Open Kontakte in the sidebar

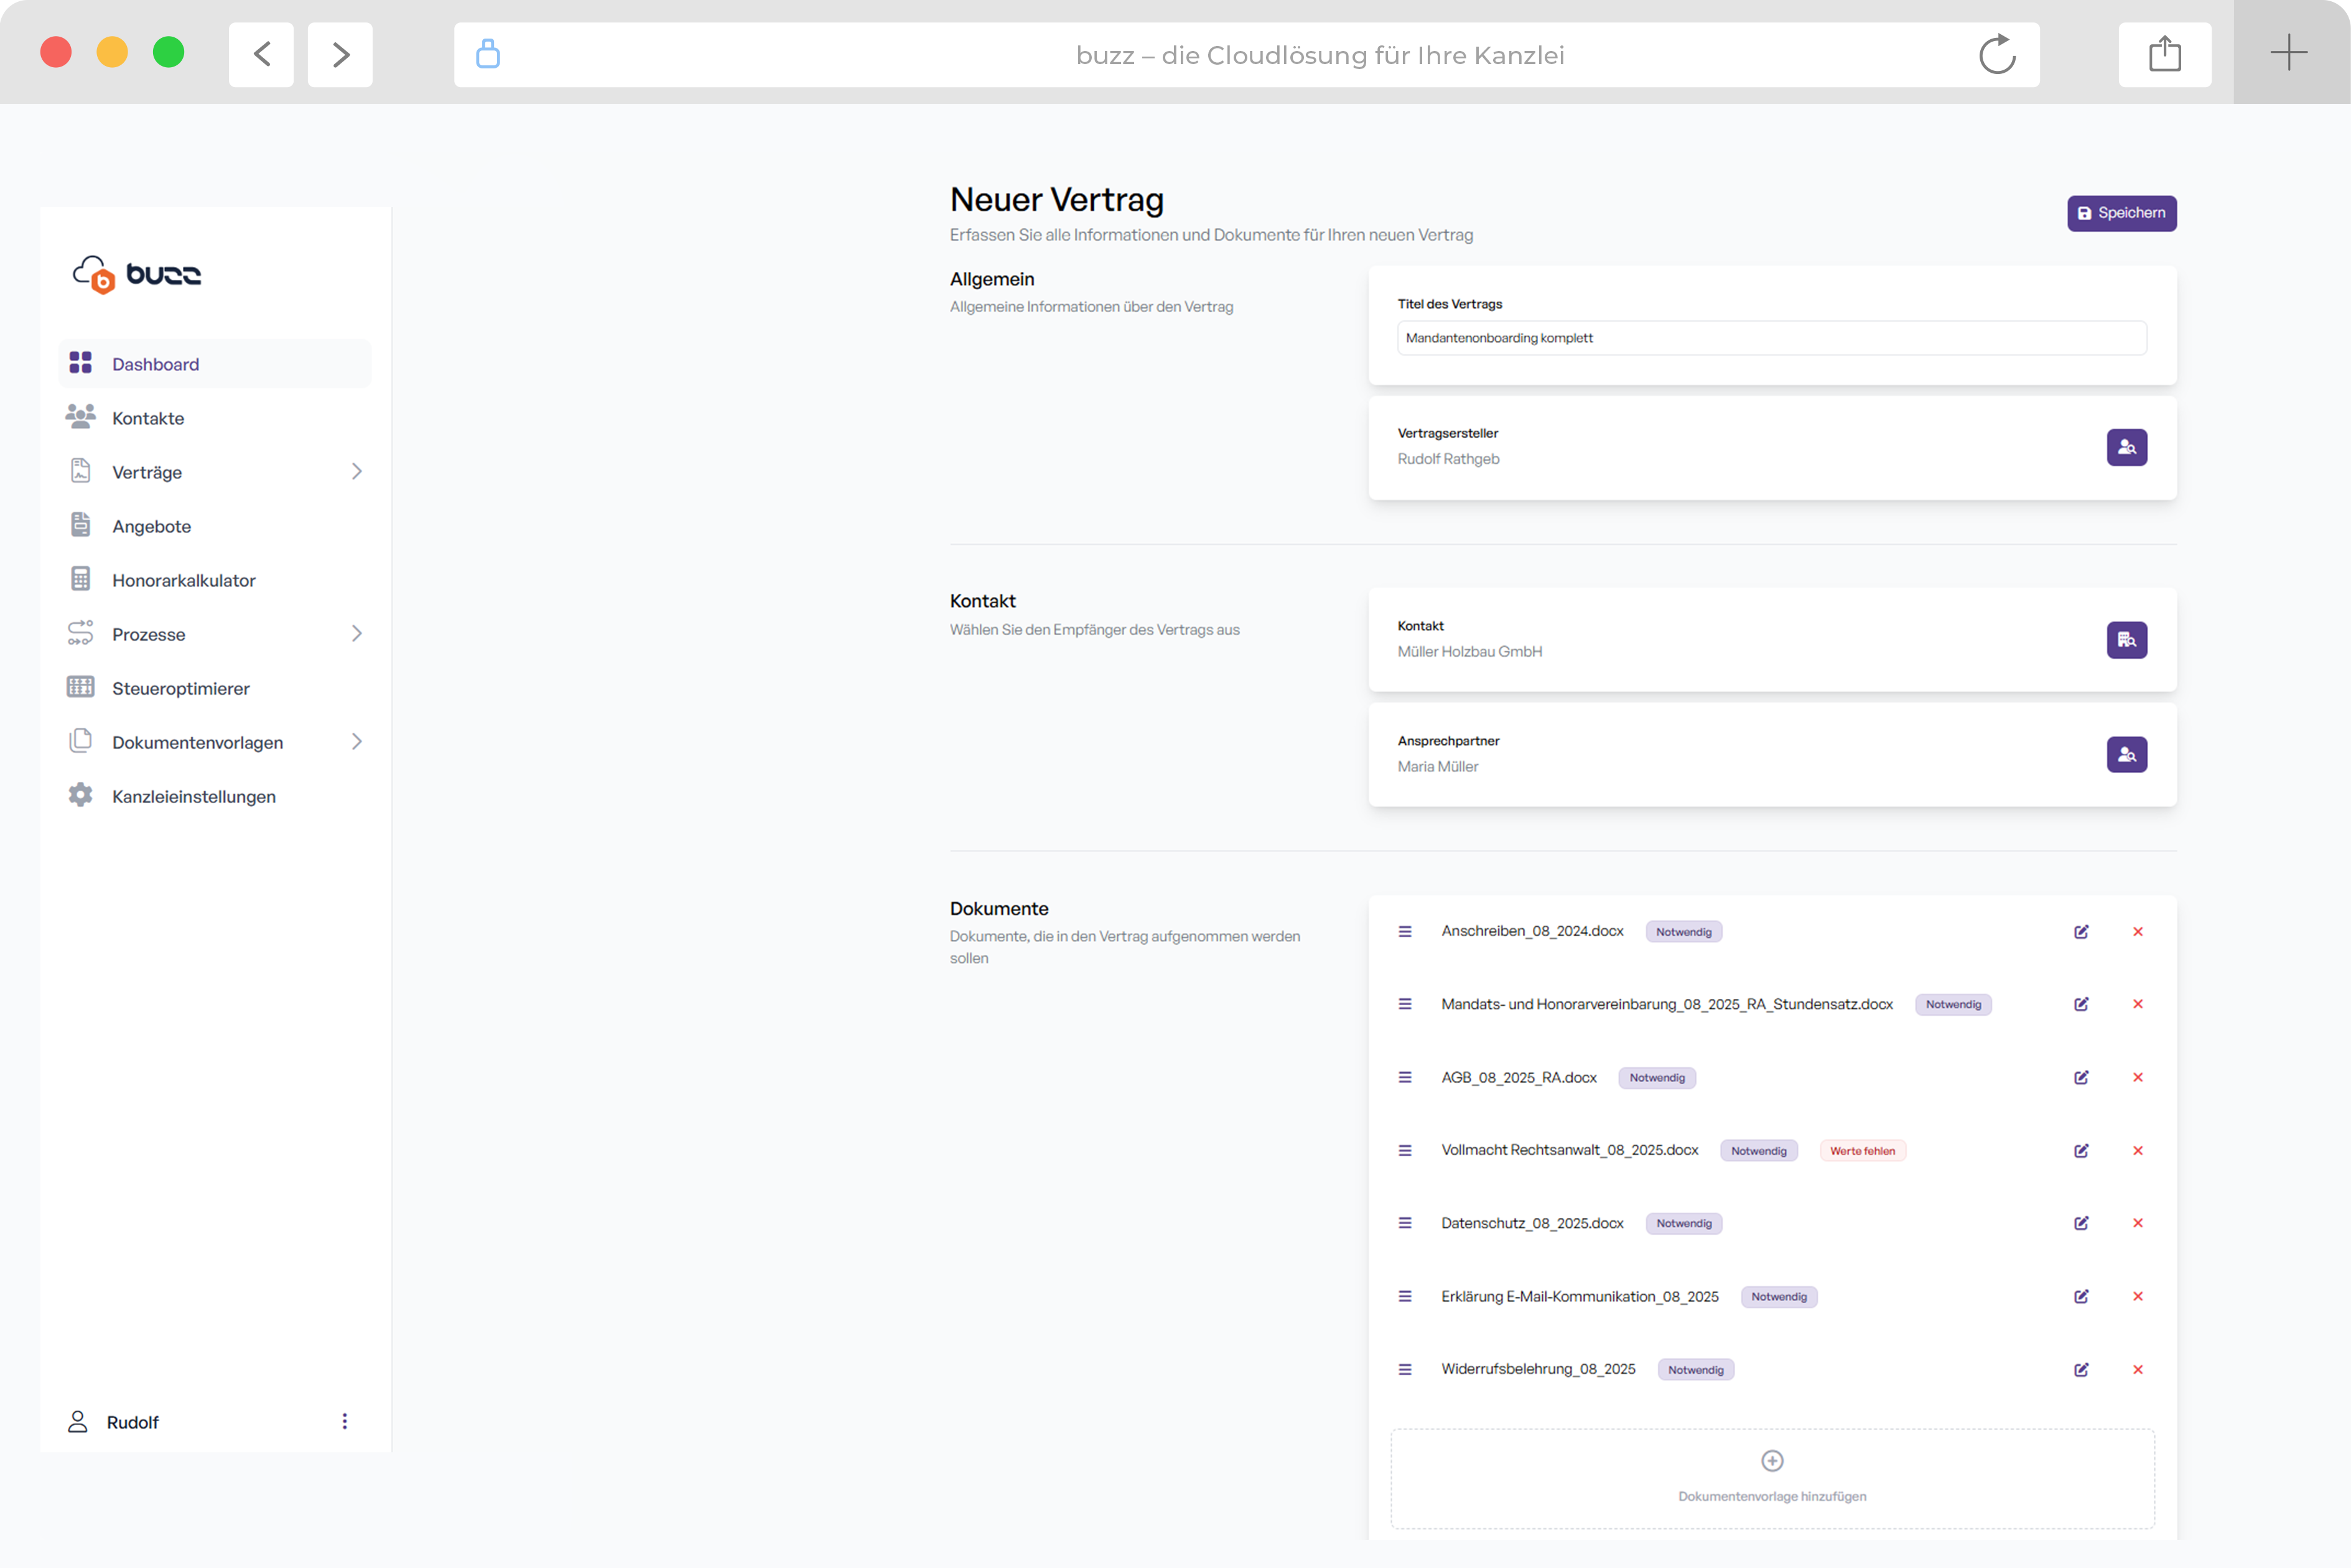(x=148, y=418)
